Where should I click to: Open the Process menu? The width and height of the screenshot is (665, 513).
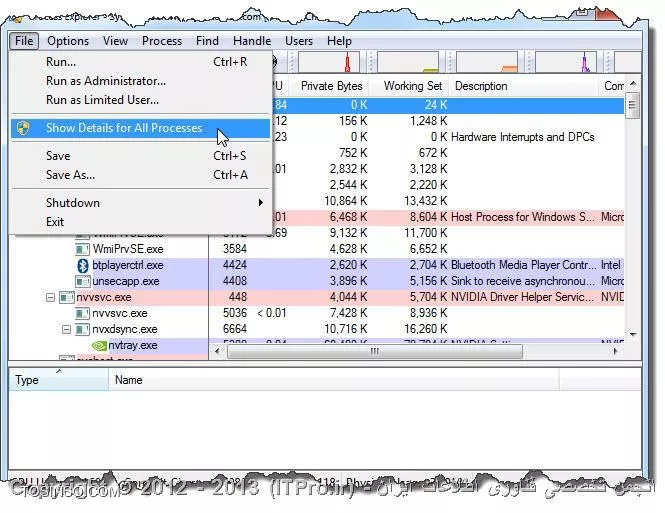(162, 41)
